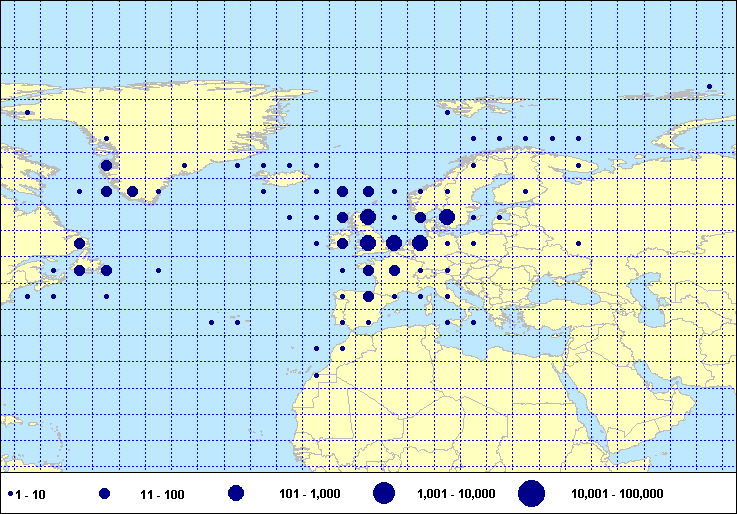Select the 1,001 - 10,000 legend circle
737x514 pixels.
384,493
